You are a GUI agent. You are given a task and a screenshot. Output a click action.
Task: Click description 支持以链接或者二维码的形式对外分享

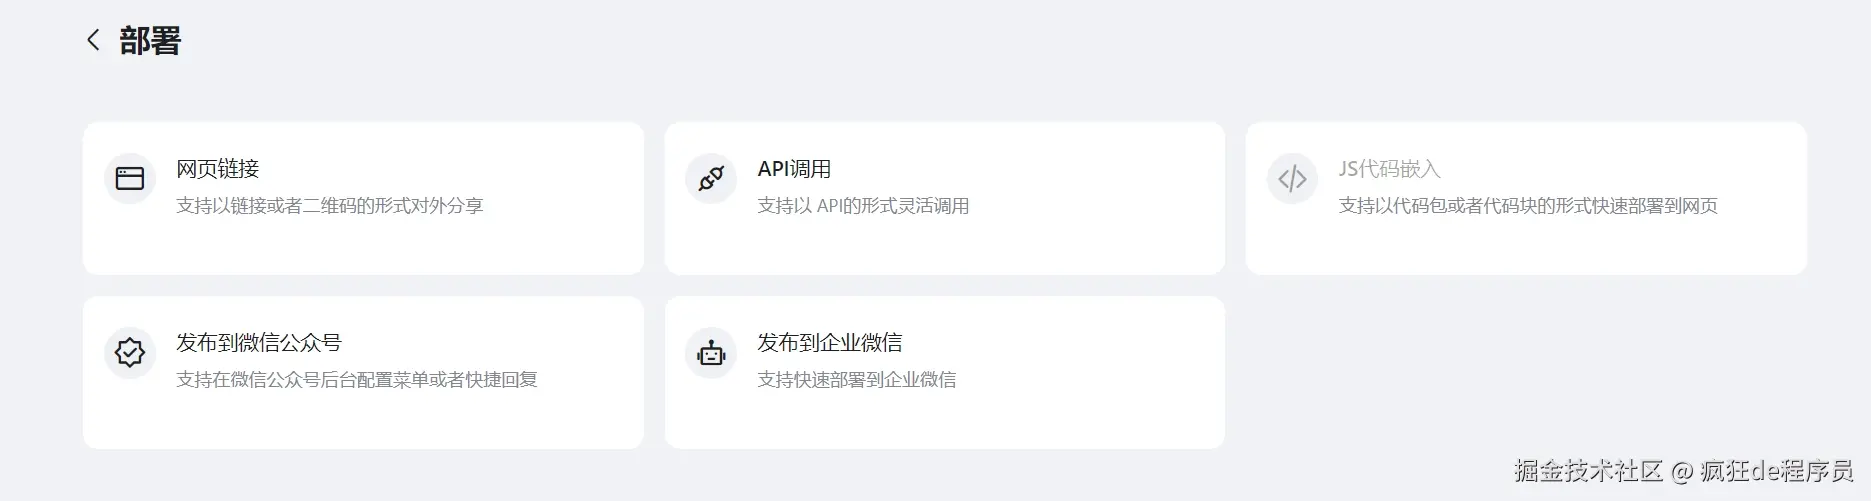329,206
